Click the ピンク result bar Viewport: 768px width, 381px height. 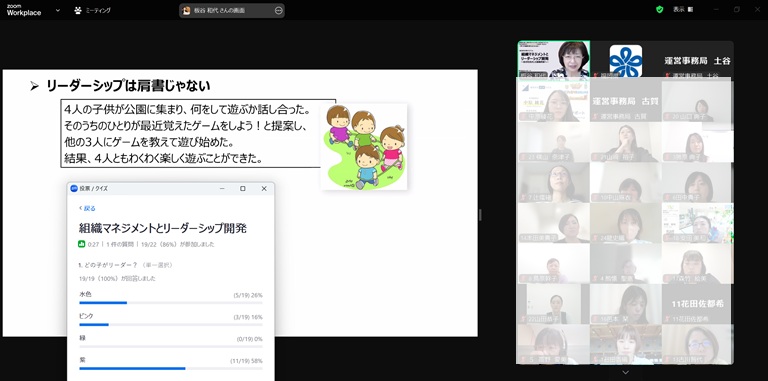[170, 324]
